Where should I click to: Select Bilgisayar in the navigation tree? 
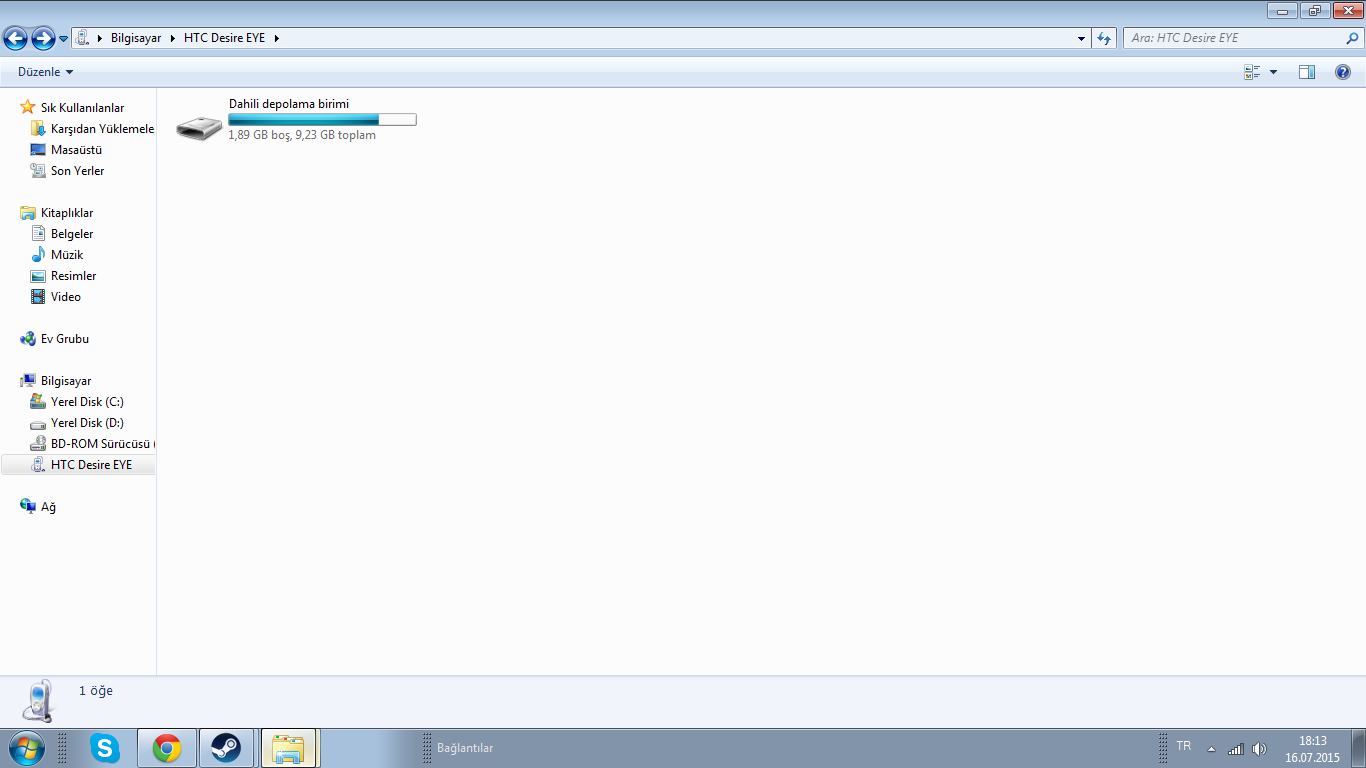[66, 381]
